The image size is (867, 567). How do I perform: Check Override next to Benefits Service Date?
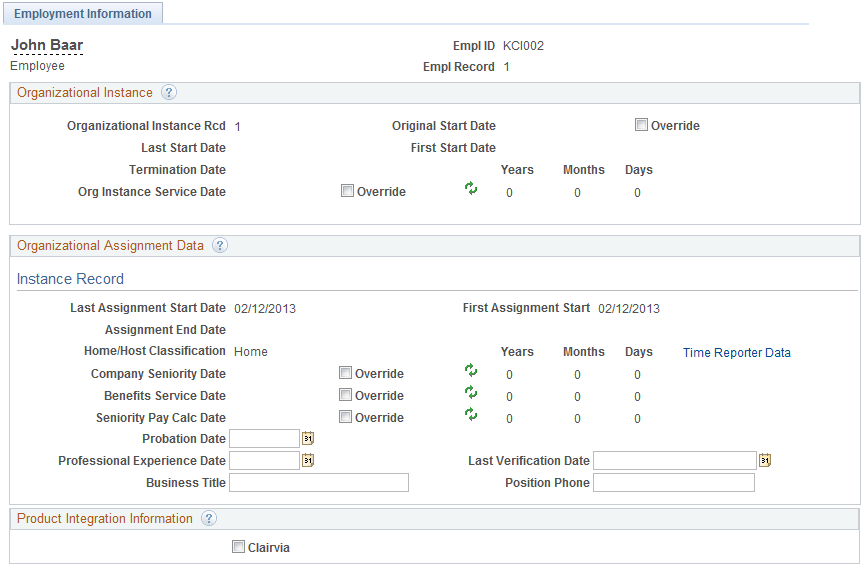[x=345, y=395]
